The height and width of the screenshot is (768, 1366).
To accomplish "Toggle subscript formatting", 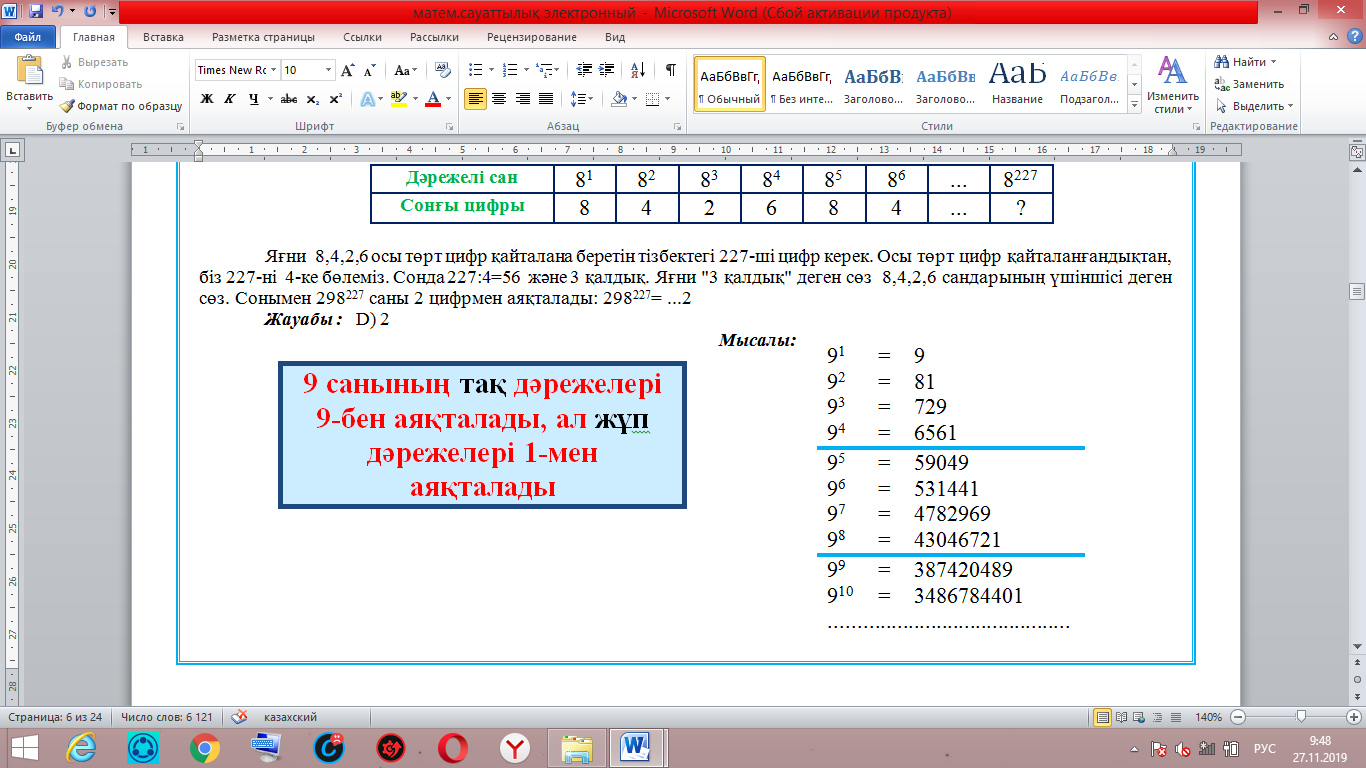I will pos(312,99).
